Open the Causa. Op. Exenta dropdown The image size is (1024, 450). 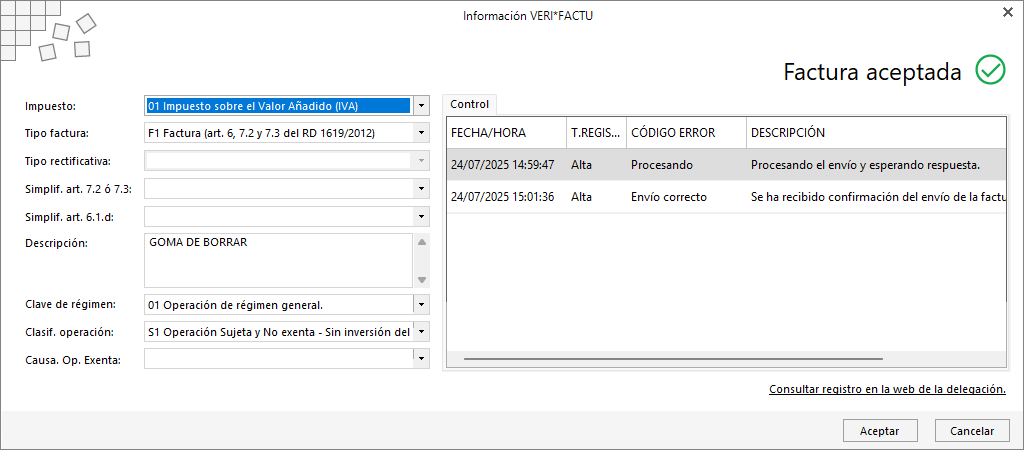click(x=421, y=359)
